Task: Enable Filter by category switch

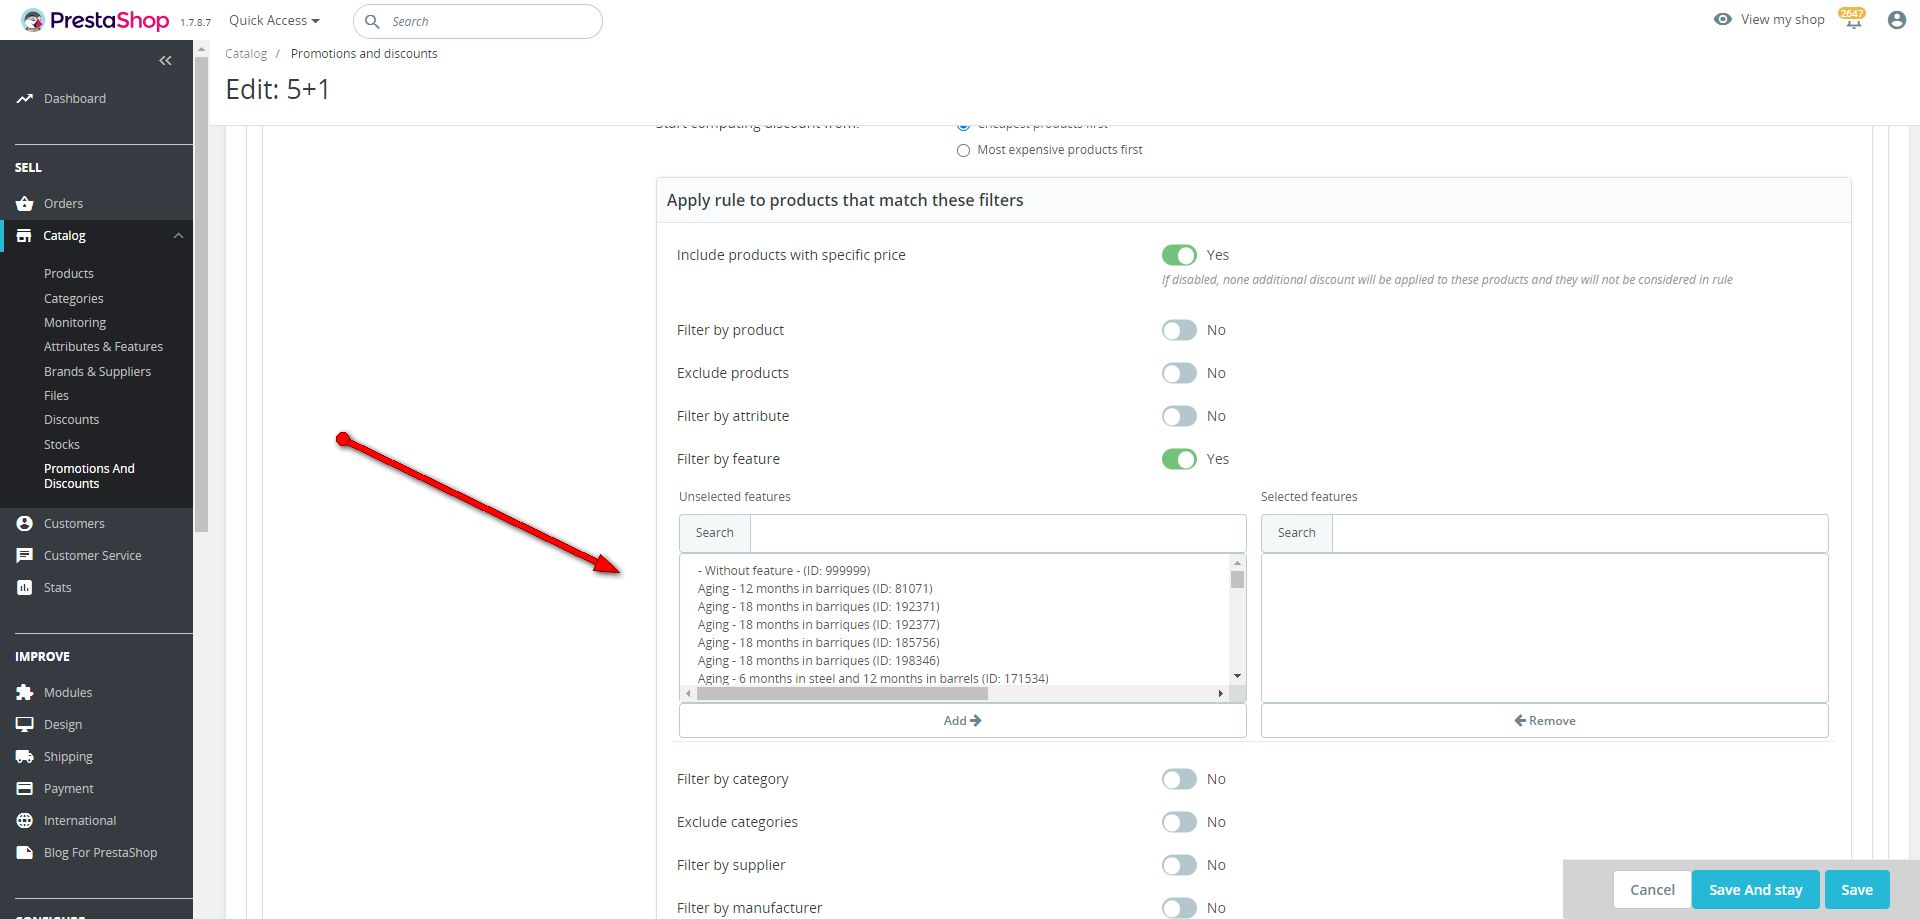Action: point(1179,779)
